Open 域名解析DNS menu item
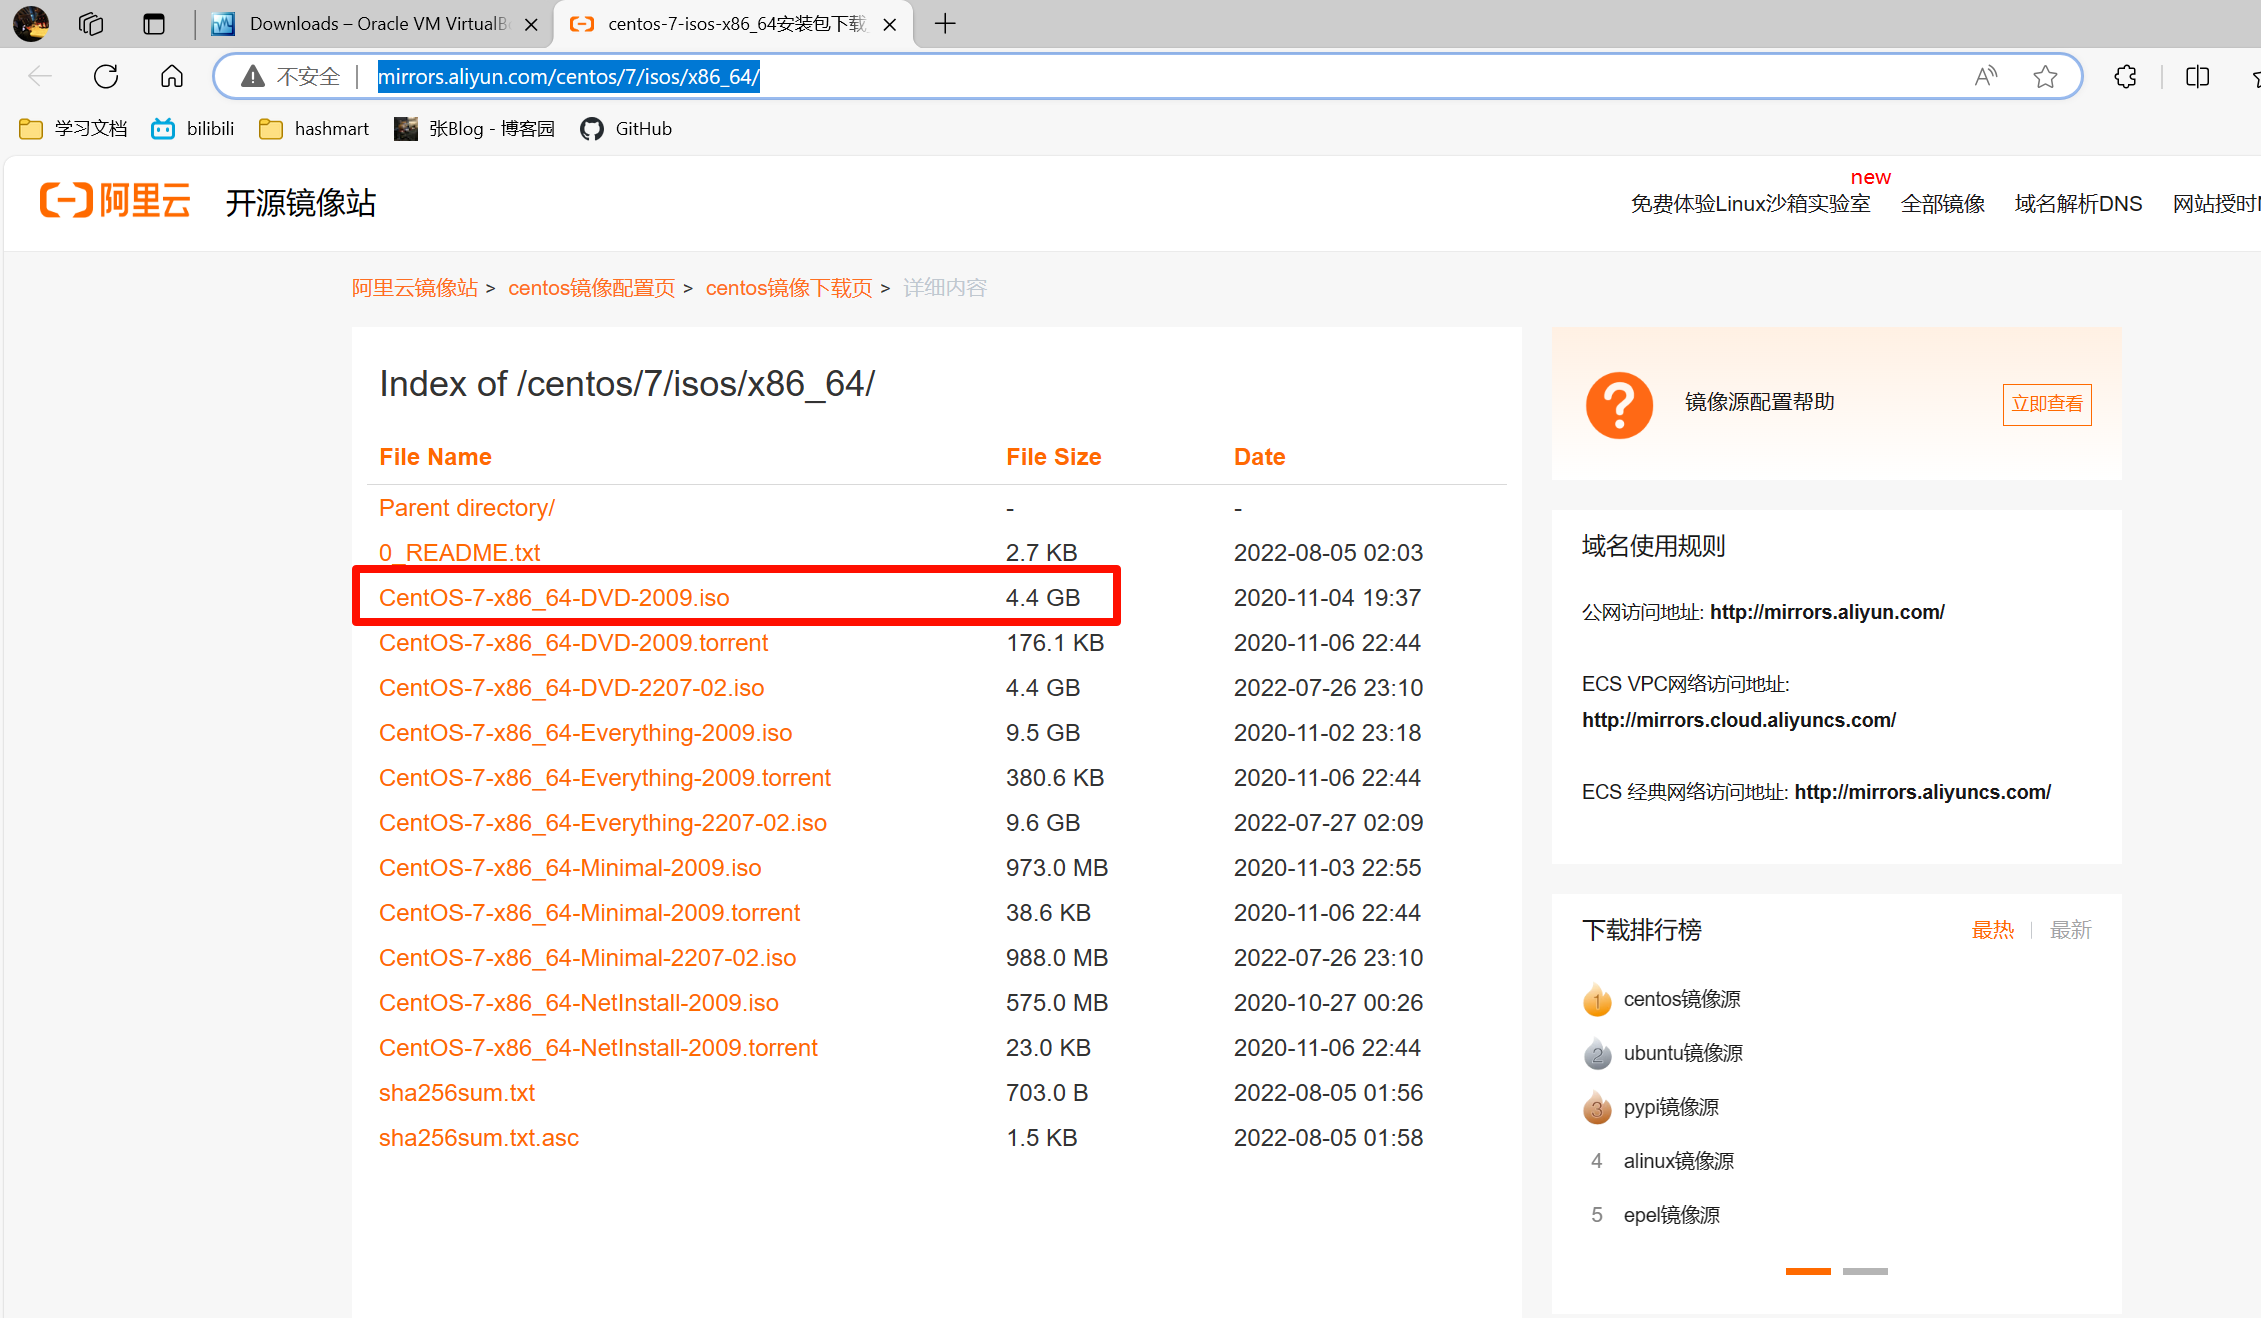Screen dimensions: 2261x1318 coord(2078,203)
